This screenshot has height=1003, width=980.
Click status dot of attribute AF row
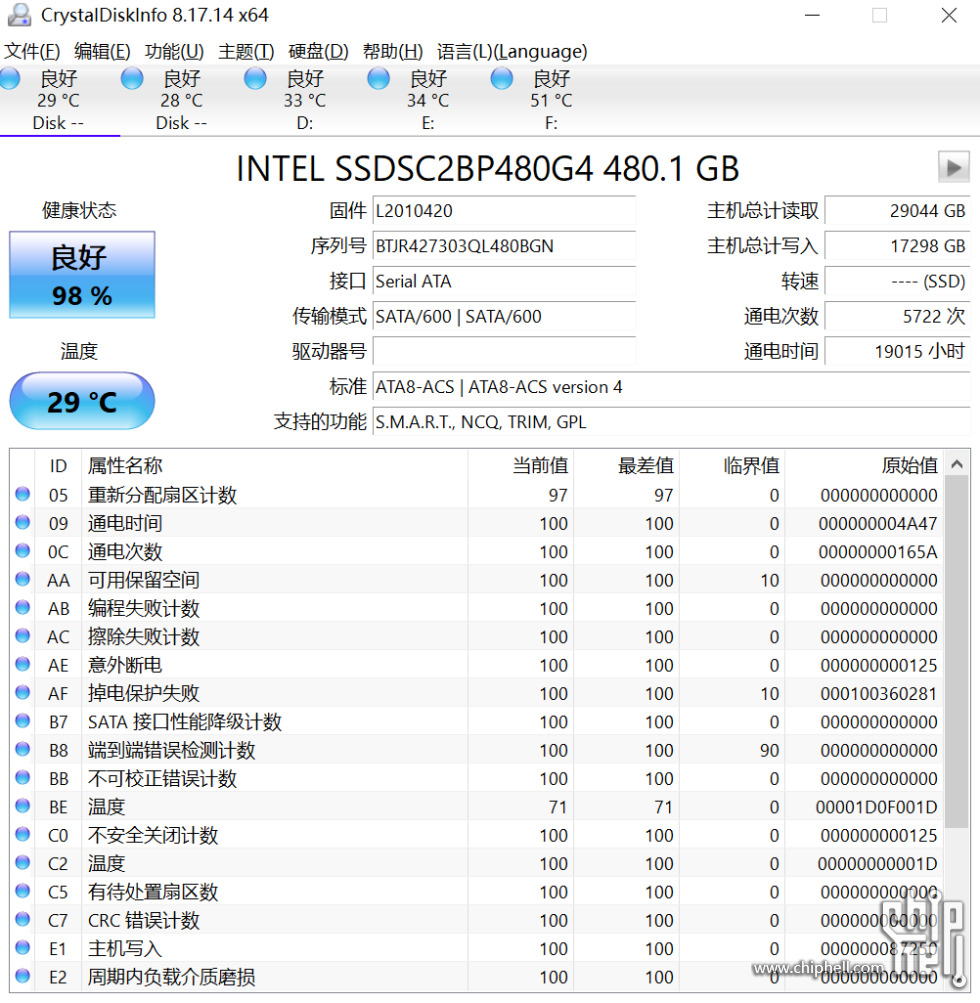(x=22, y=692)
